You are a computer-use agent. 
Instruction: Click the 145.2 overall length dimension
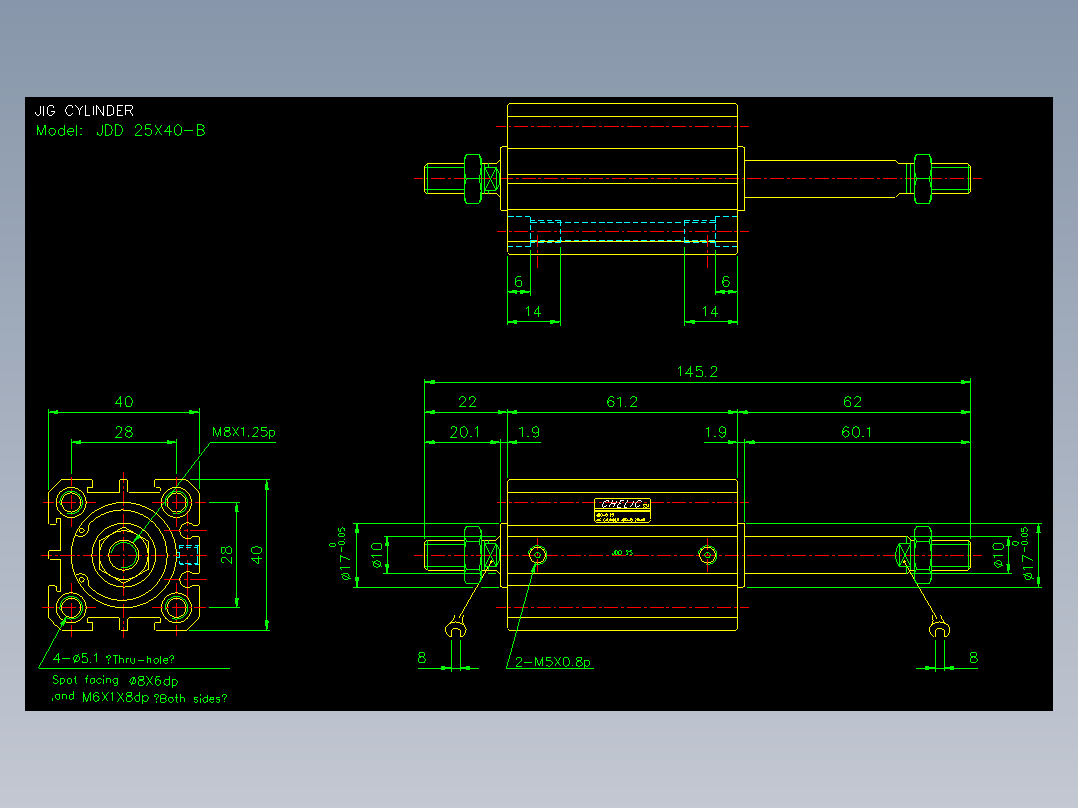697,371
